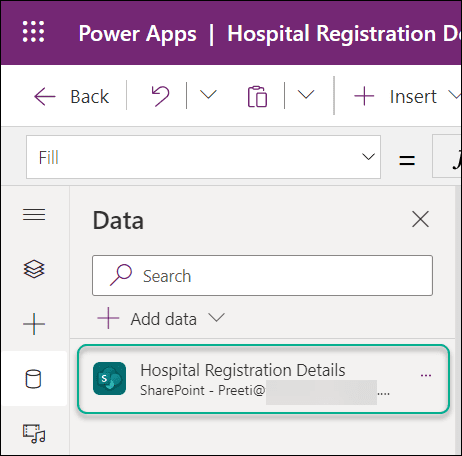Click the Insert plus icon
This screenshot has height=456, width=462.
(364, 96)
